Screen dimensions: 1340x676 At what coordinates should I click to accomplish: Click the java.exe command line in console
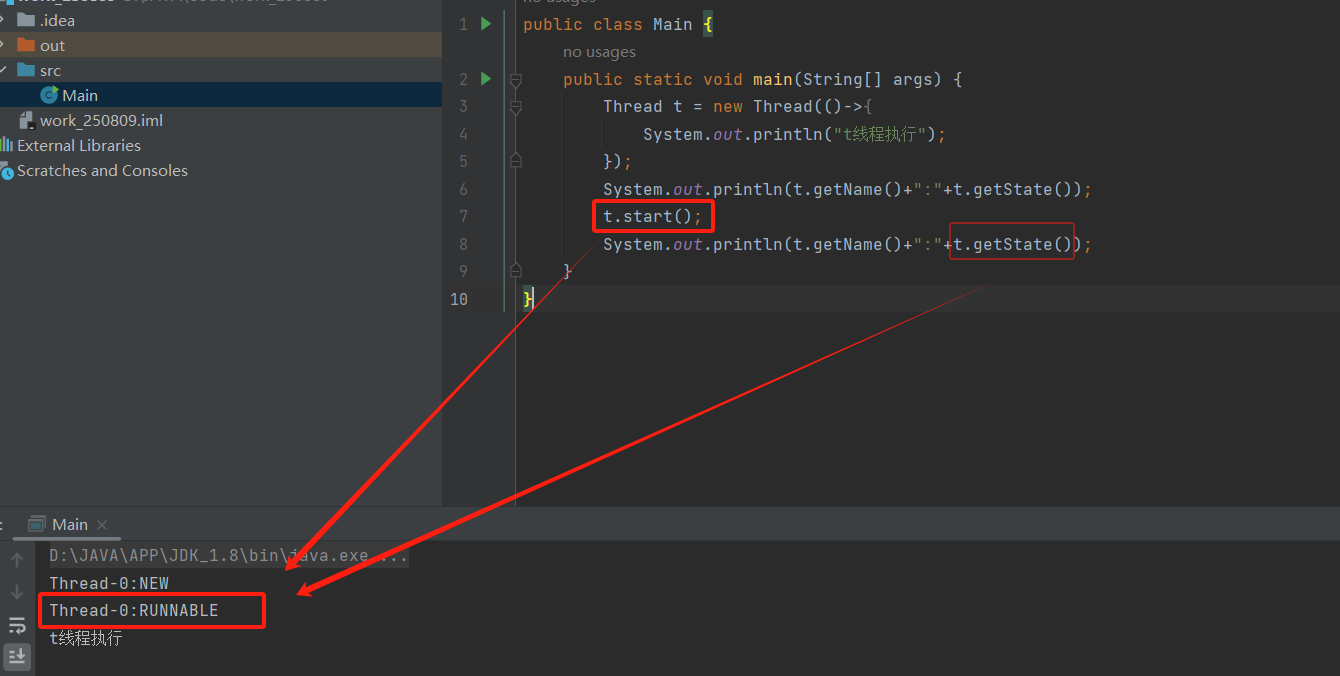(229, 556)
